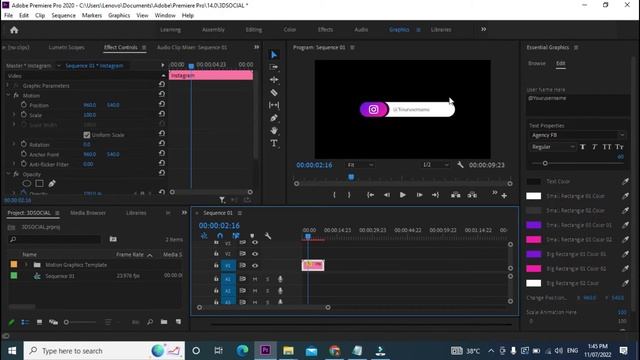640x360 pixels.
Task: Switch to the Browse tab in Essential Graphics
Action: (x=537, y=63)
